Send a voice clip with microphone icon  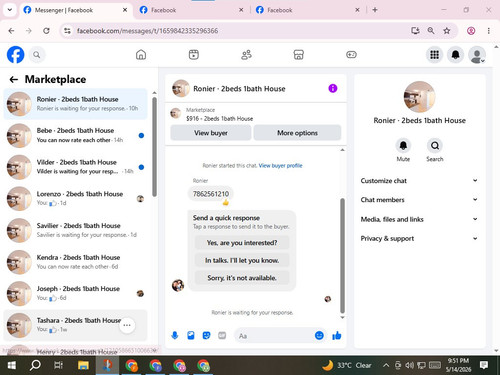175,335
